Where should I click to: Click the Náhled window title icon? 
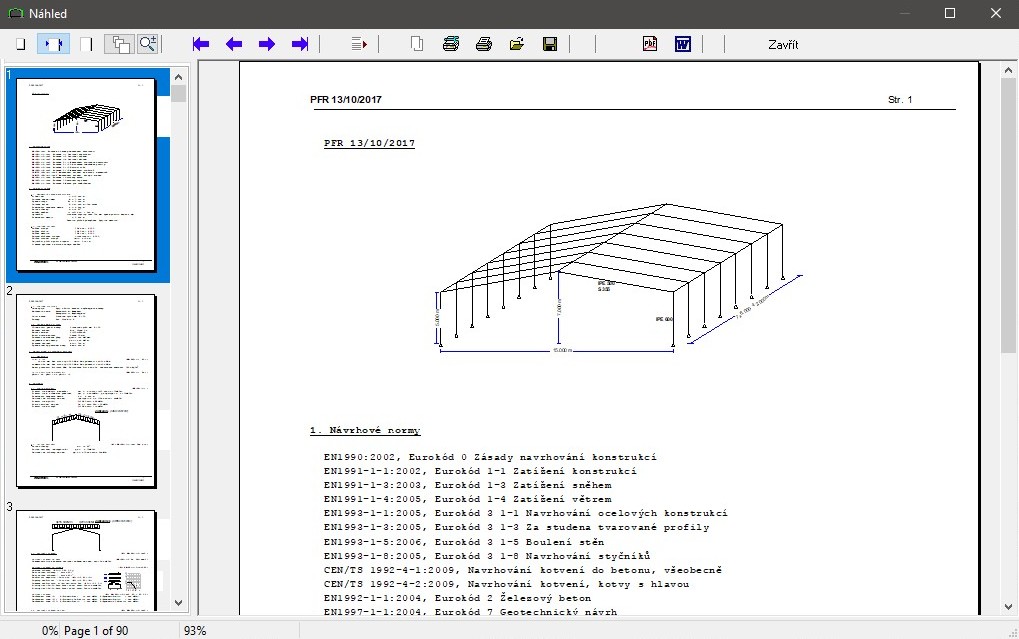16,14
